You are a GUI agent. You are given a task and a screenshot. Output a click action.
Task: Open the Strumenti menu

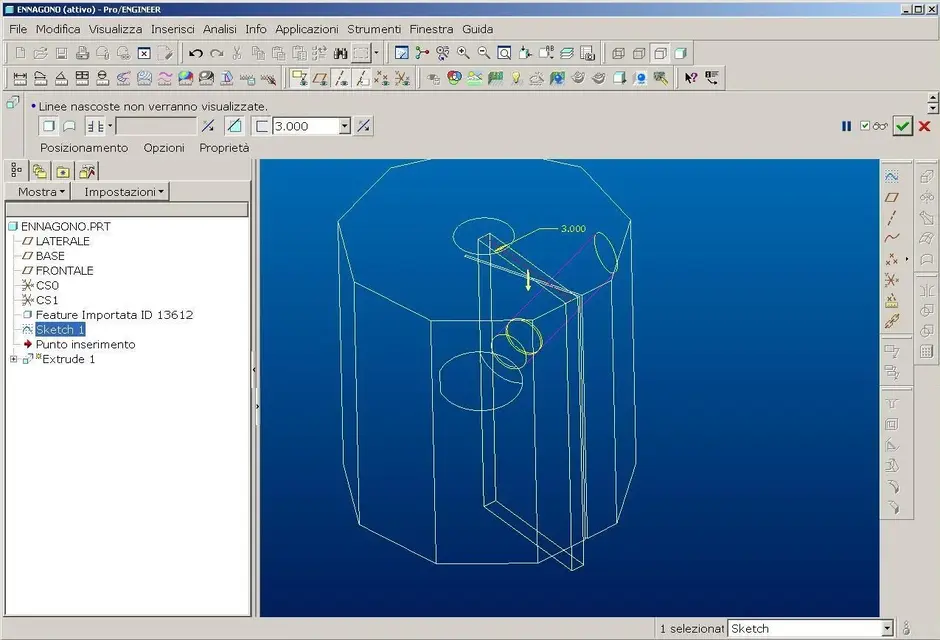(374, 29)
